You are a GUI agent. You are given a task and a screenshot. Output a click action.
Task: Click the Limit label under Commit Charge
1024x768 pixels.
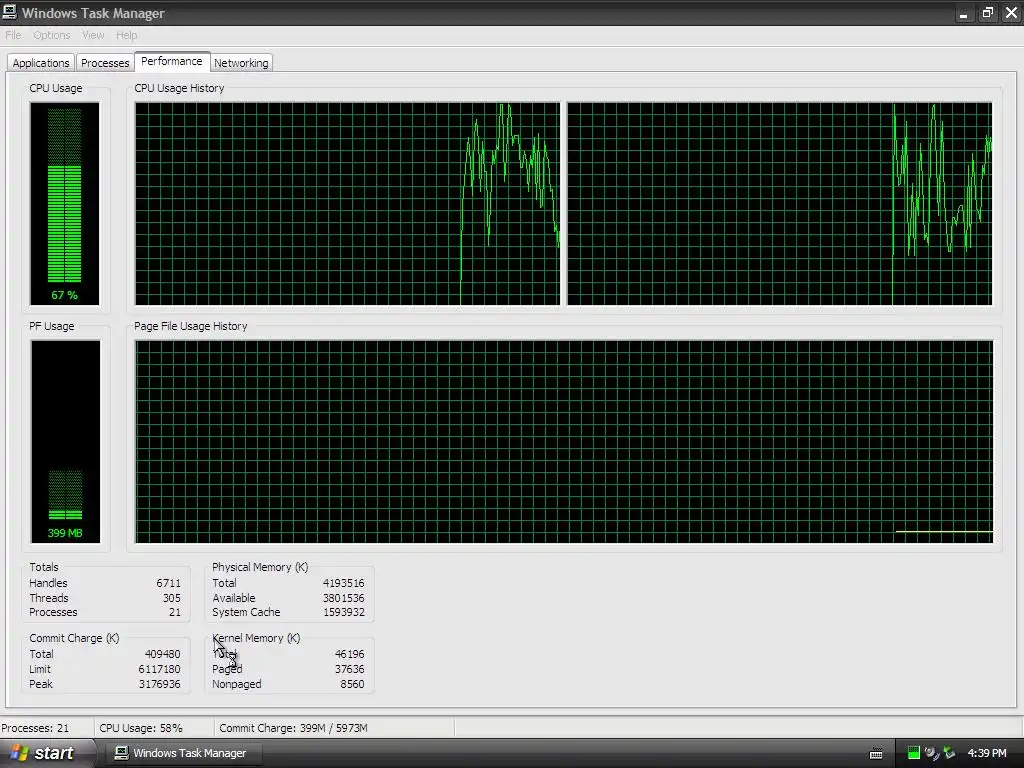[x=40, y=669]
